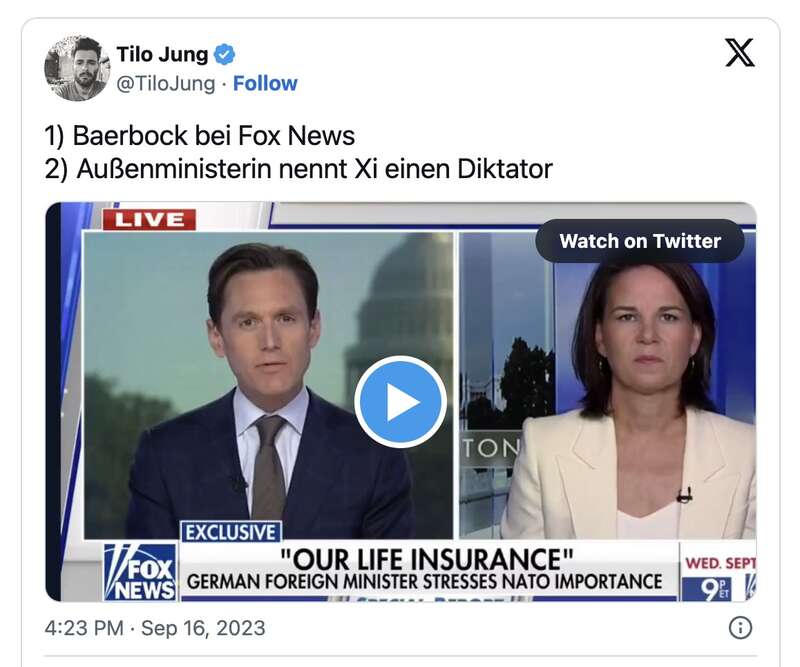
Task: Open Tilo Jung's profile picture
Action: point(77,68)
